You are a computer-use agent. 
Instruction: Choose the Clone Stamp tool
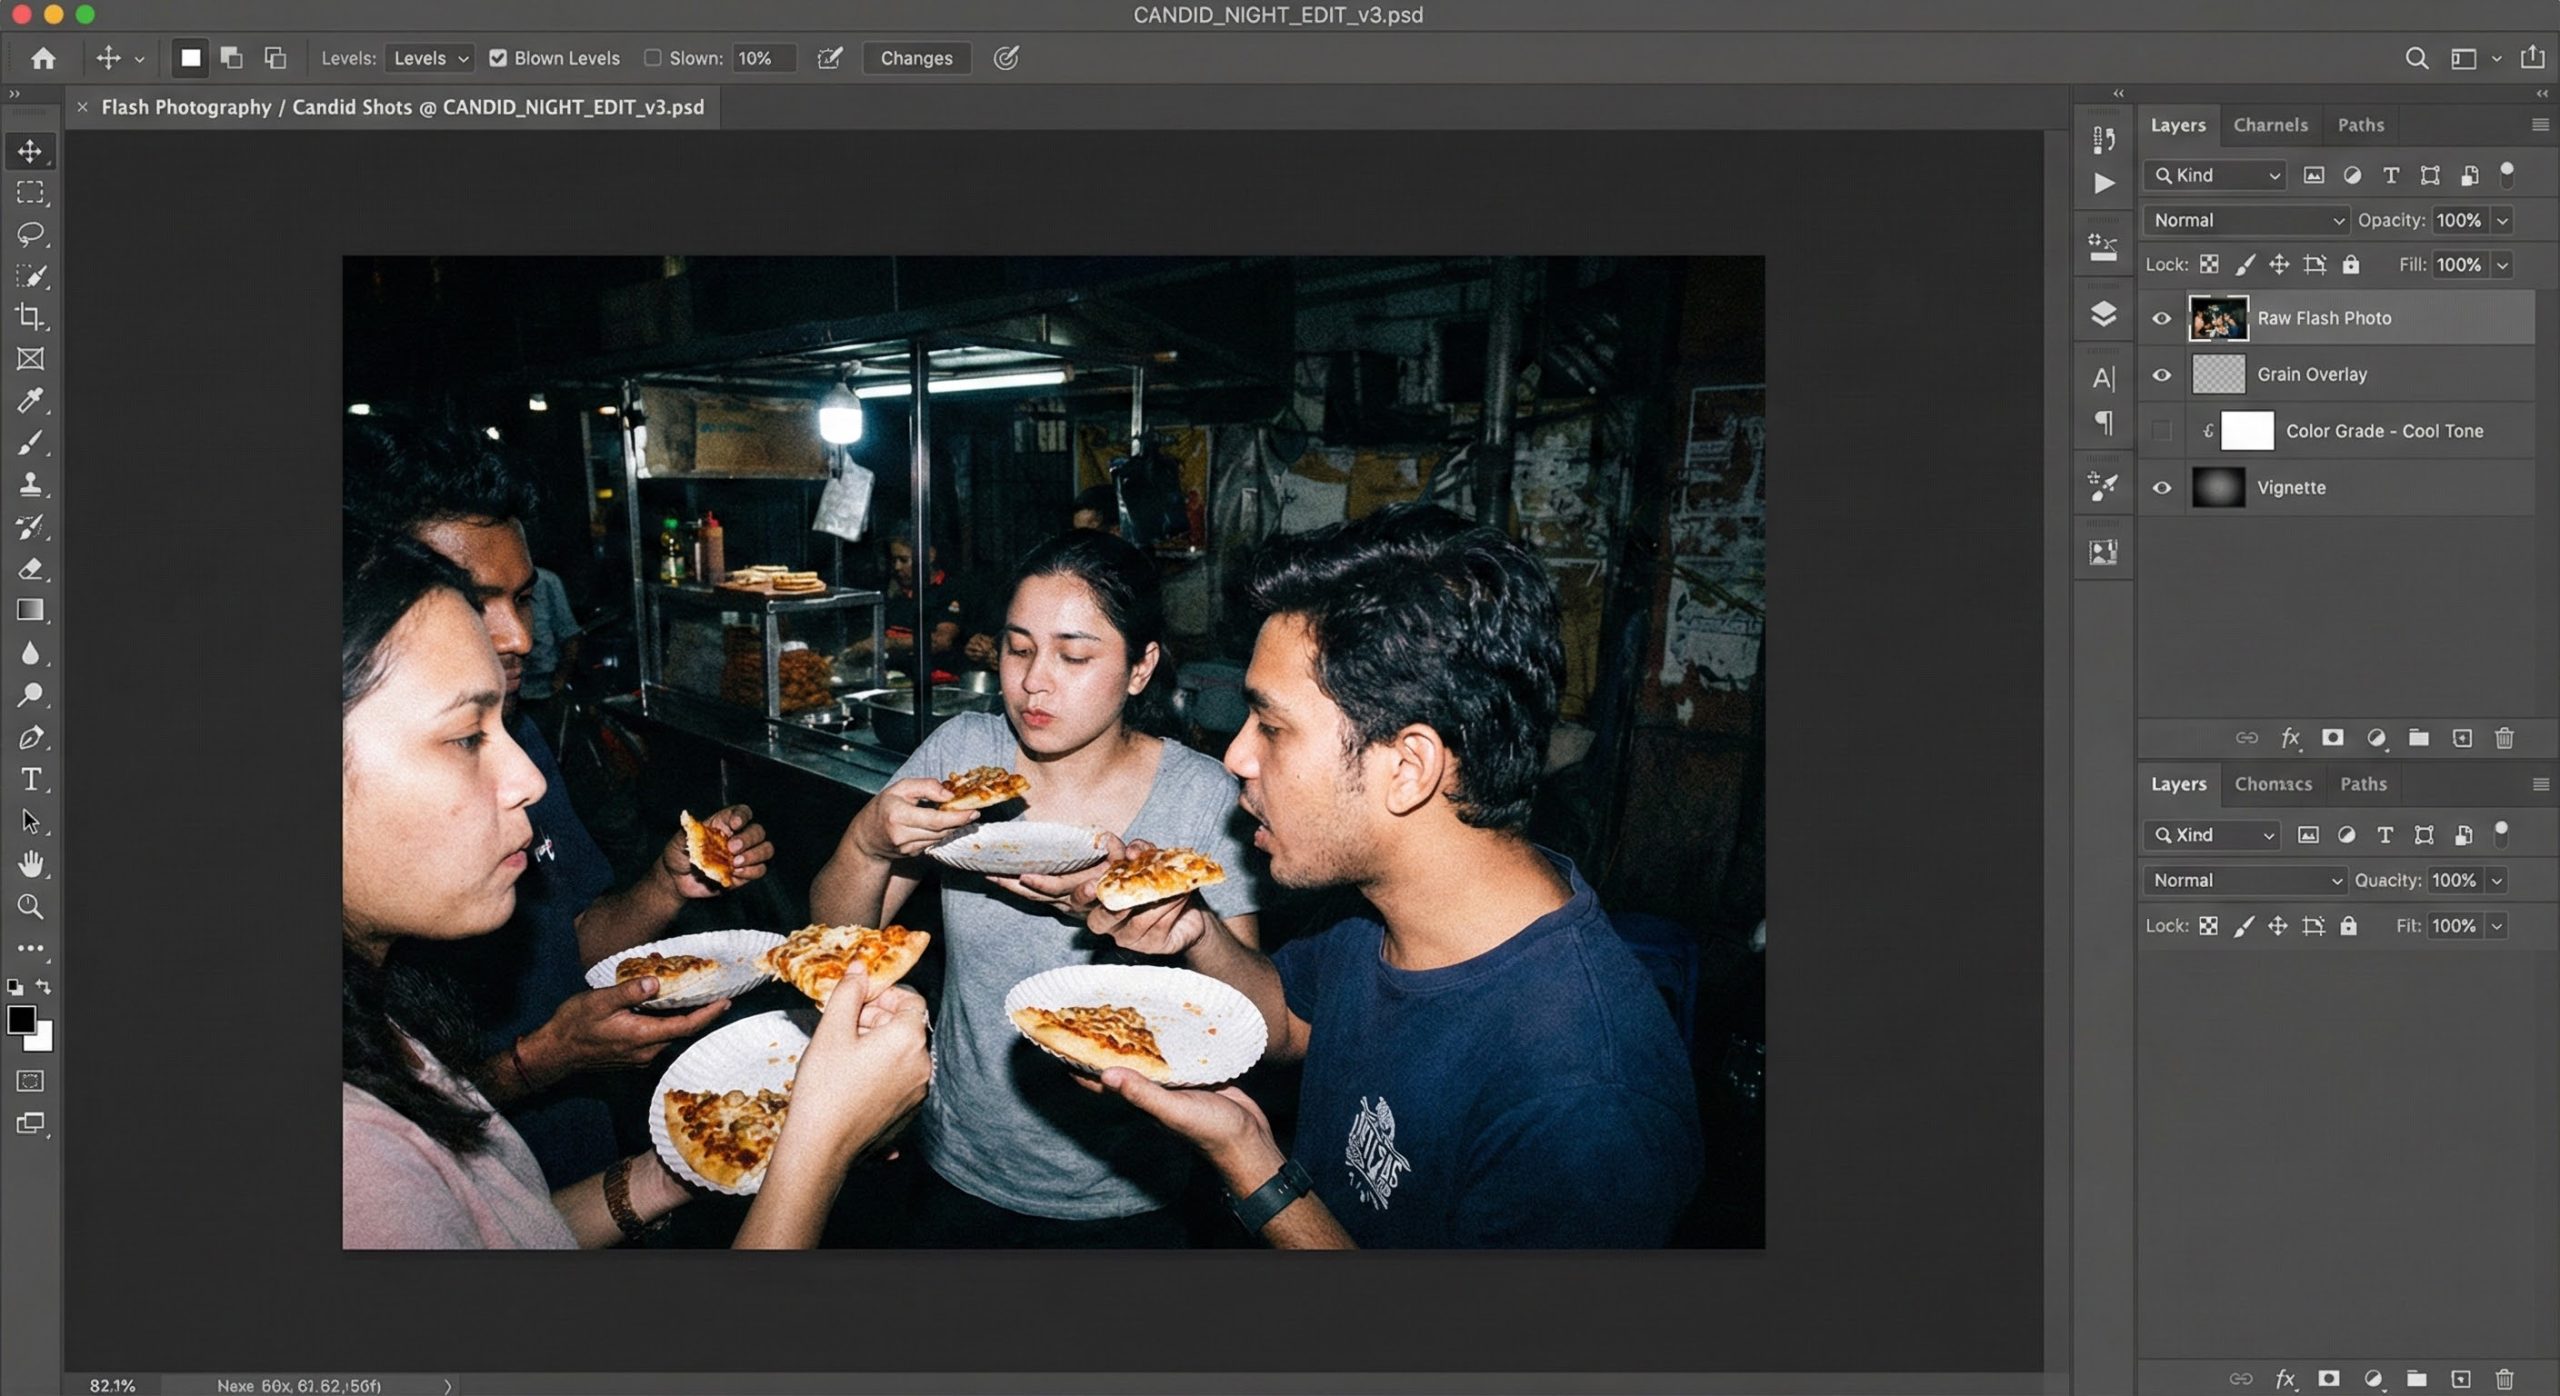pyautogui.click(x=30, y=485)
